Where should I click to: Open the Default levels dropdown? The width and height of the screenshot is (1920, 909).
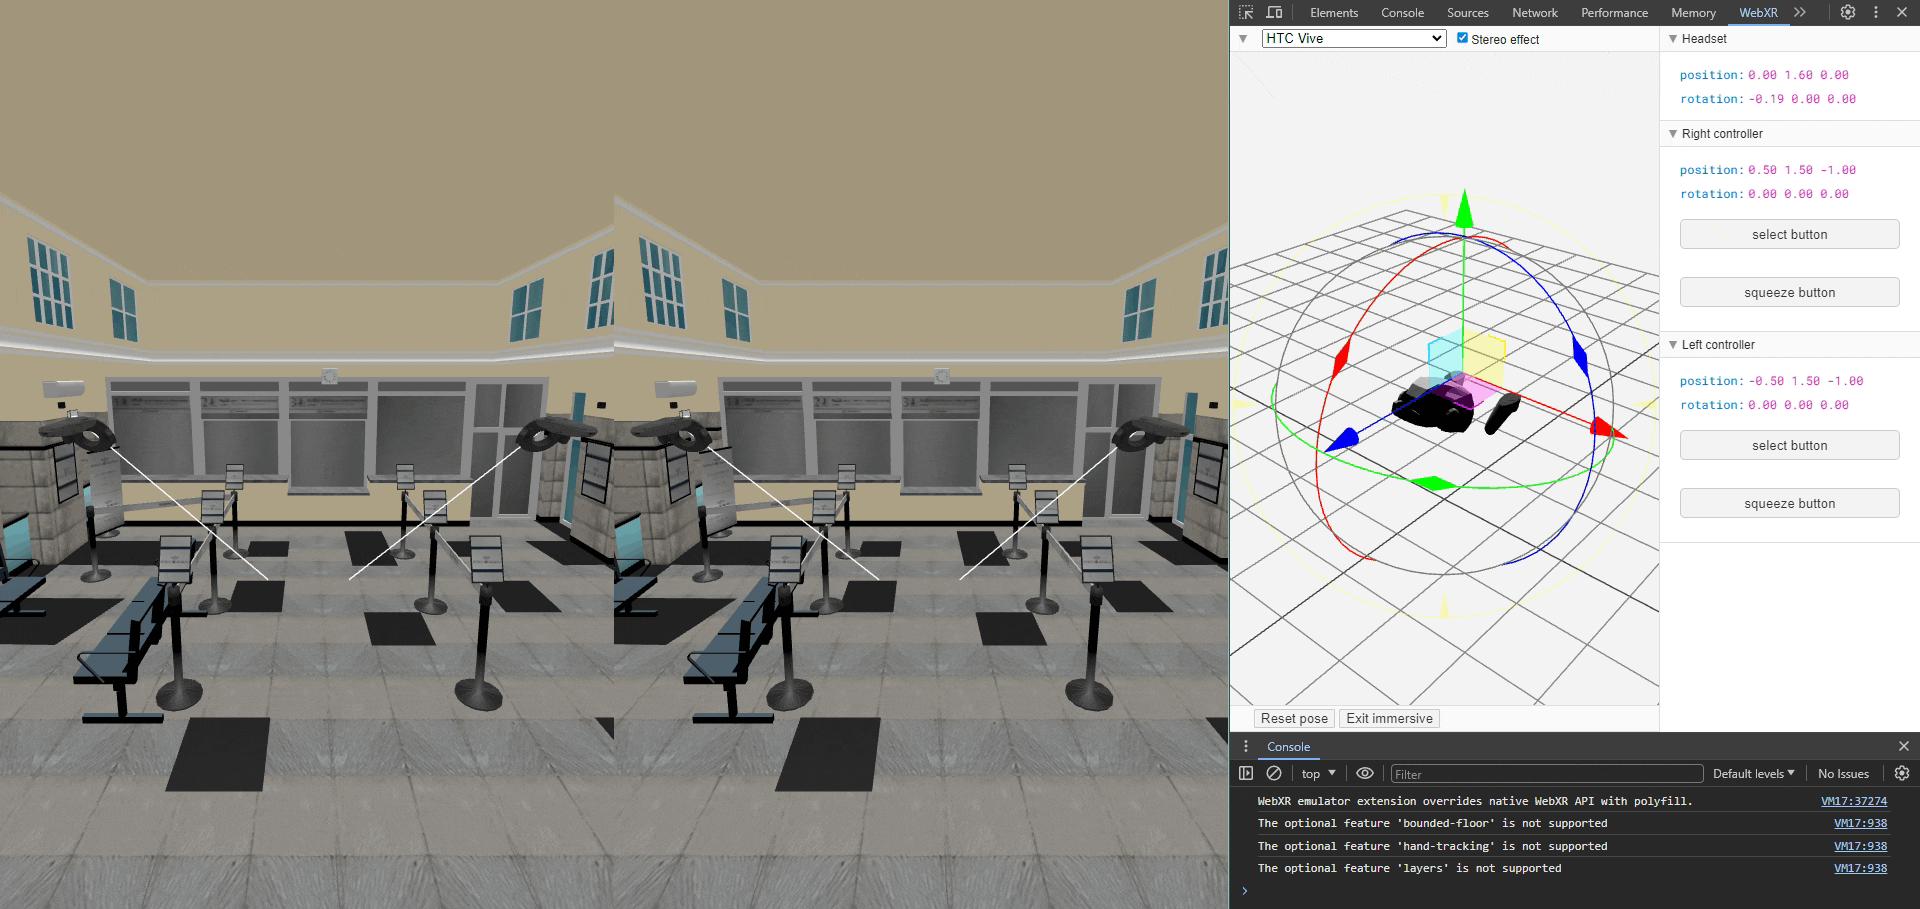click(x=1753, y=773)
